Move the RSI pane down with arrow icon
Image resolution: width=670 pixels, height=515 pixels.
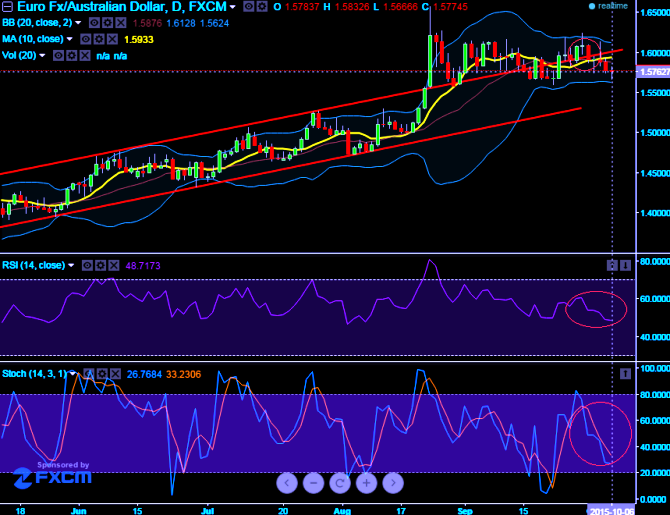pos(625,265)
